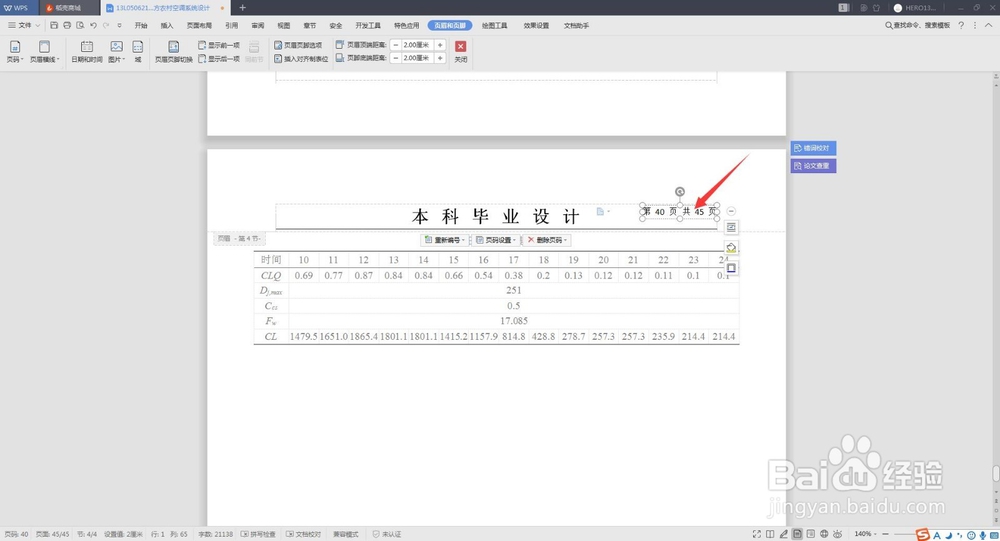Switch to the 效果设置 tab
This screenshot has height=541, width=1000.
536,26
